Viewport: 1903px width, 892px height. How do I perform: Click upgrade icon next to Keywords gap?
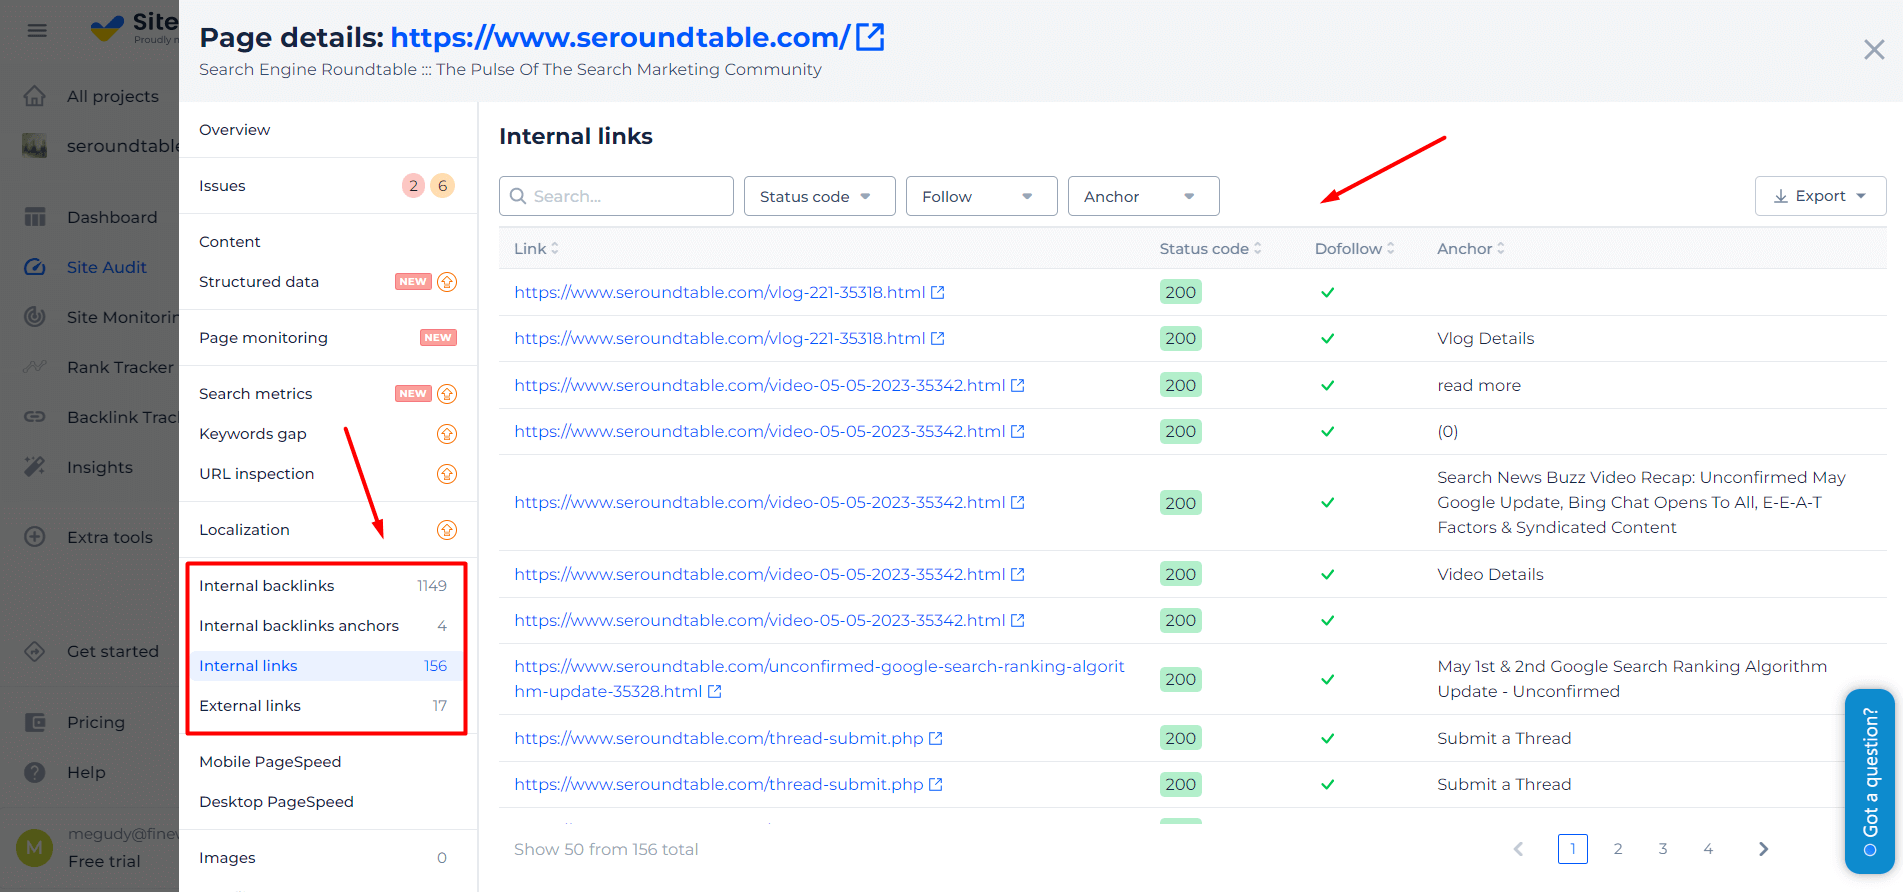coord(447,434)
